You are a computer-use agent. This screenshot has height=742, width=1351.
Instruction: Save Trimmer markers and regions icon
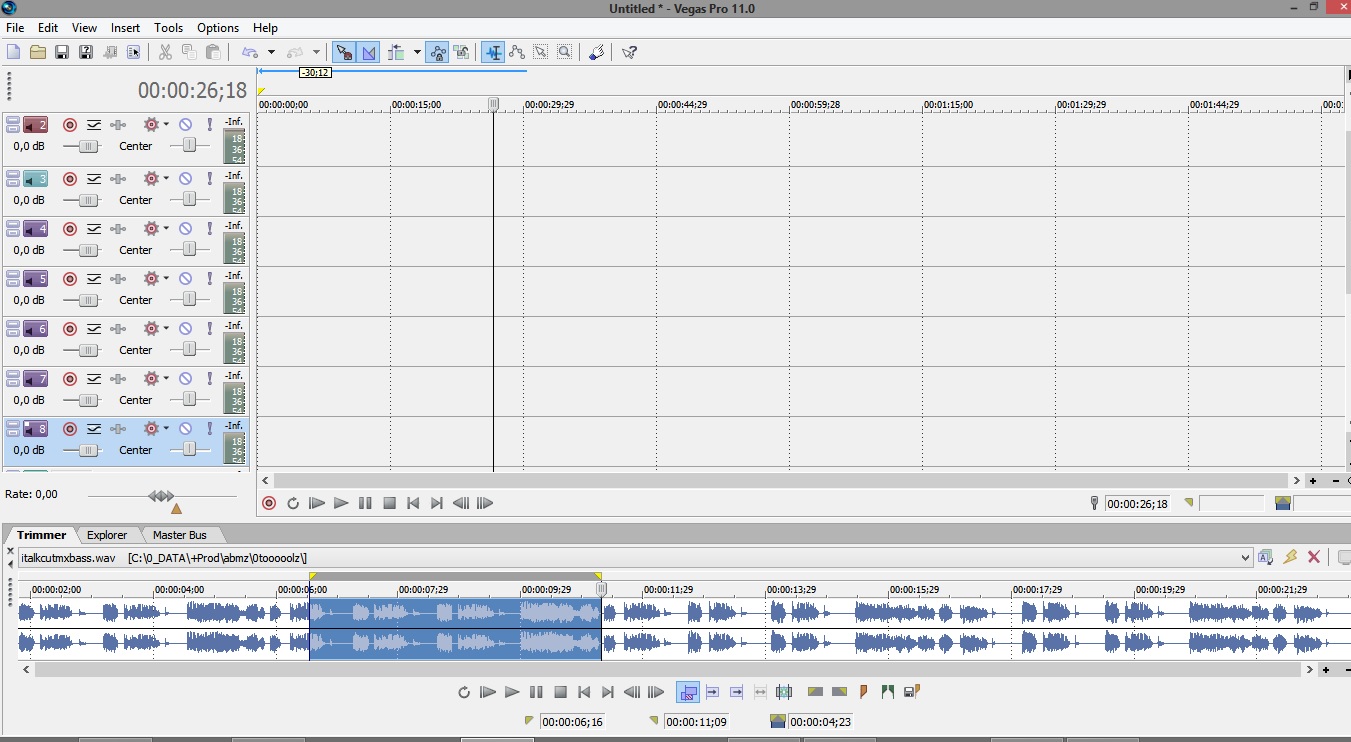coord(911,691)
